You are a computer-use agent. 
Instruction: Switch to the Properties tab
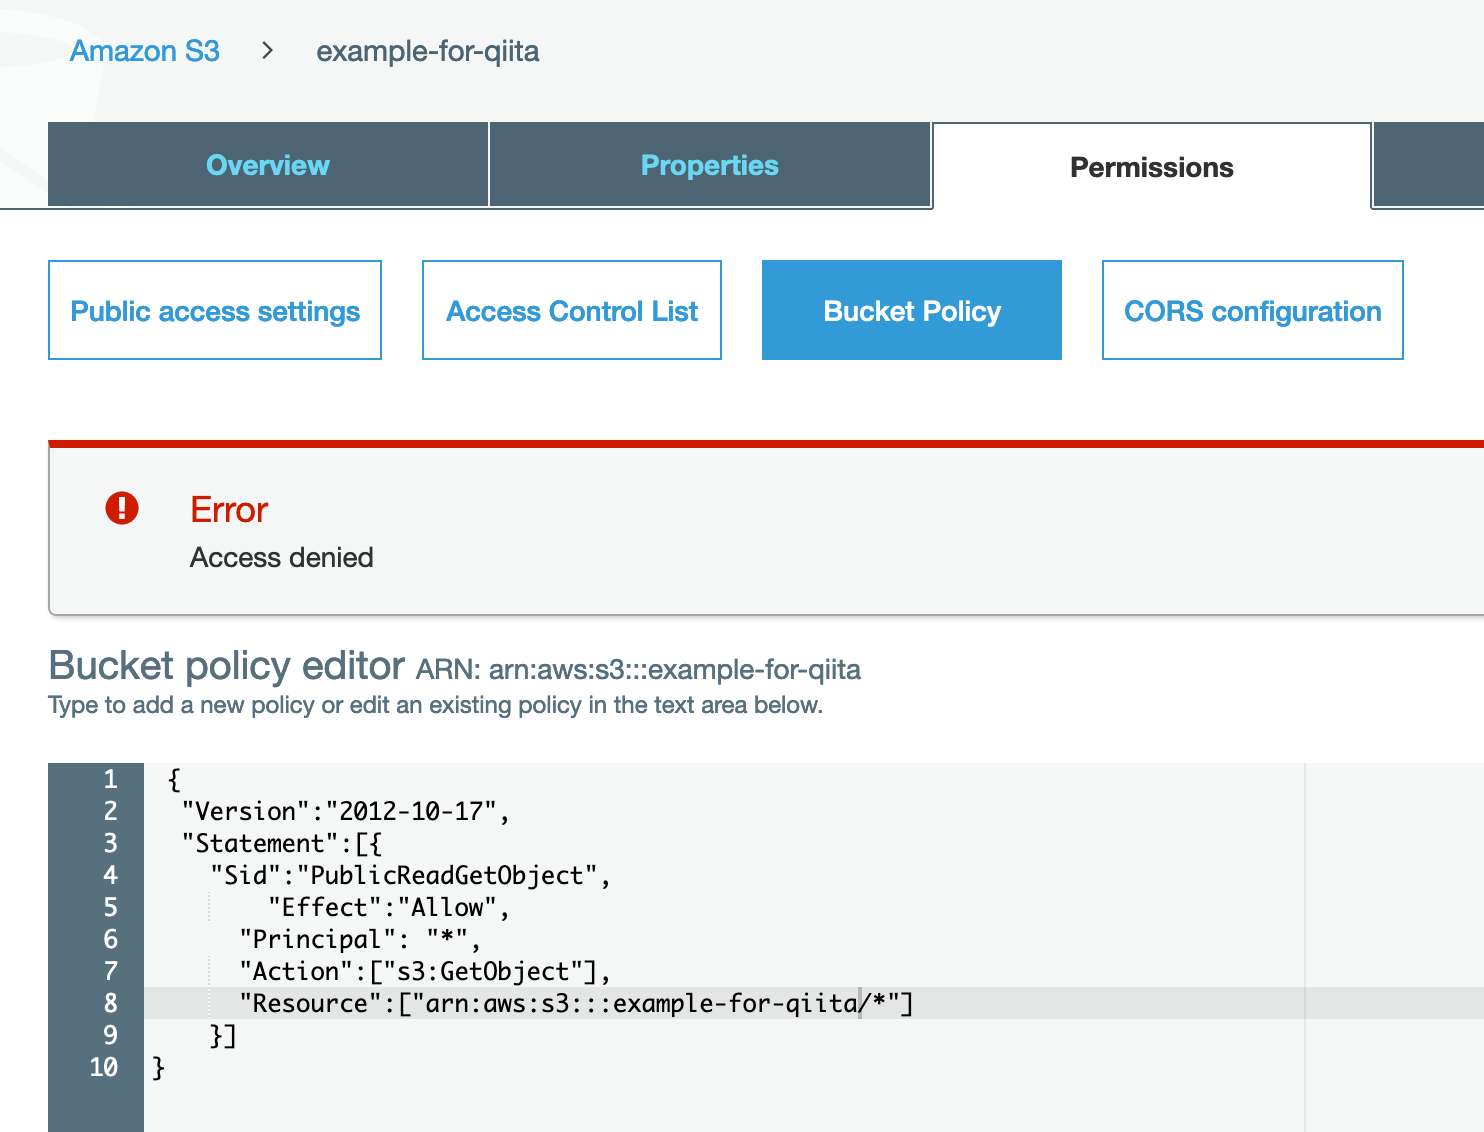(710, 165)
